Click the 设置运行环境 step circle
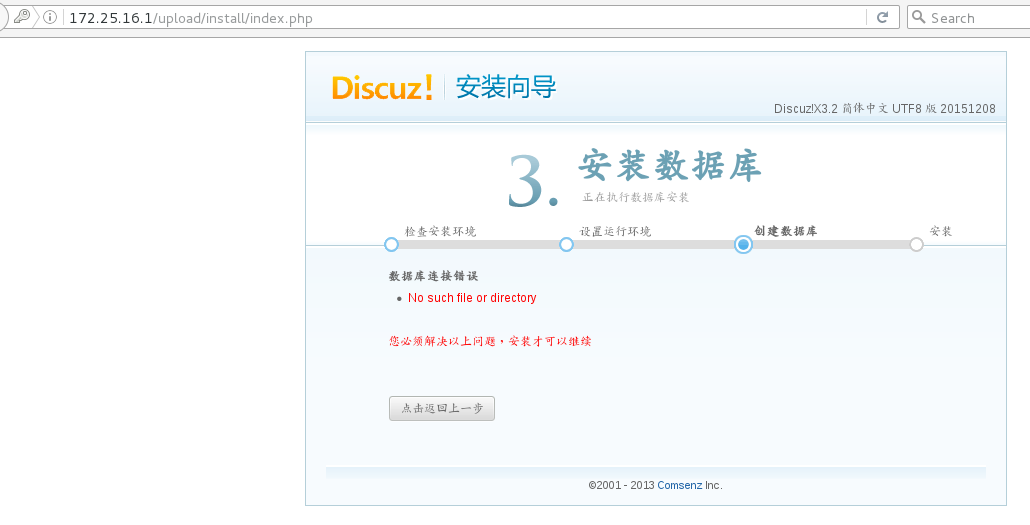This screenshot has width=1030, height=525. (566, 244)
